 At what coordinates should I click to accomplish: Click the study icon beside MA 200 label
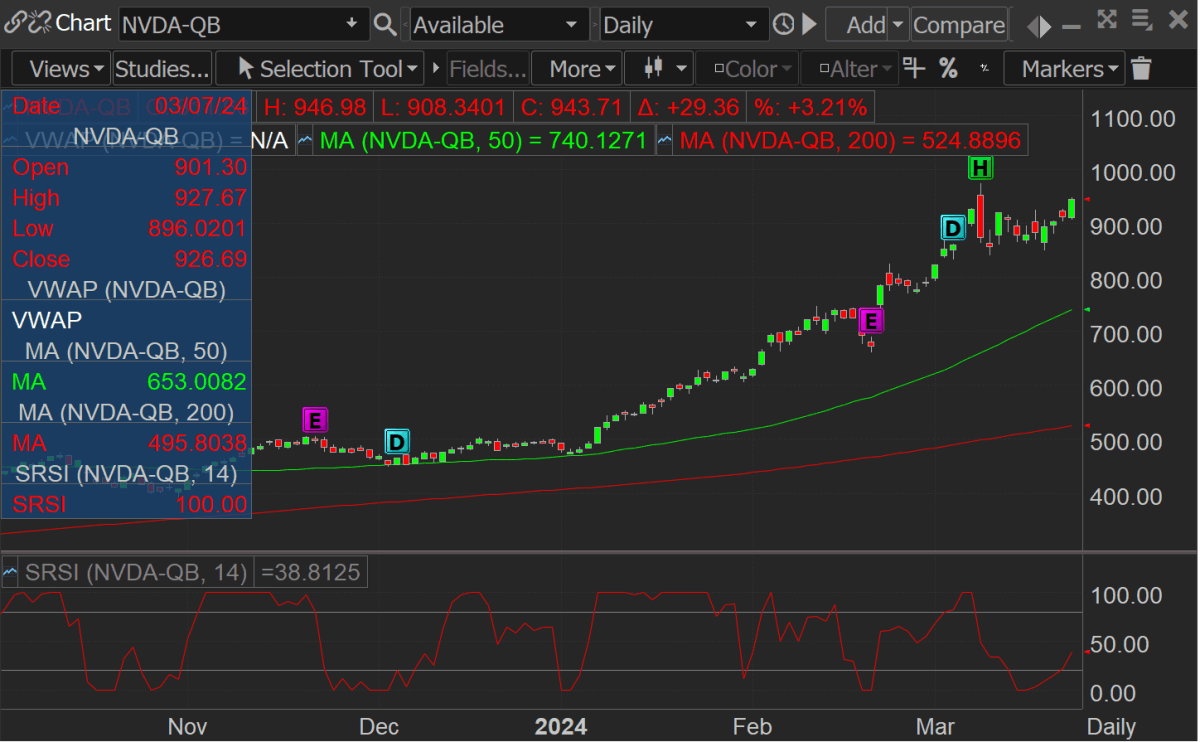coord(664,141)
